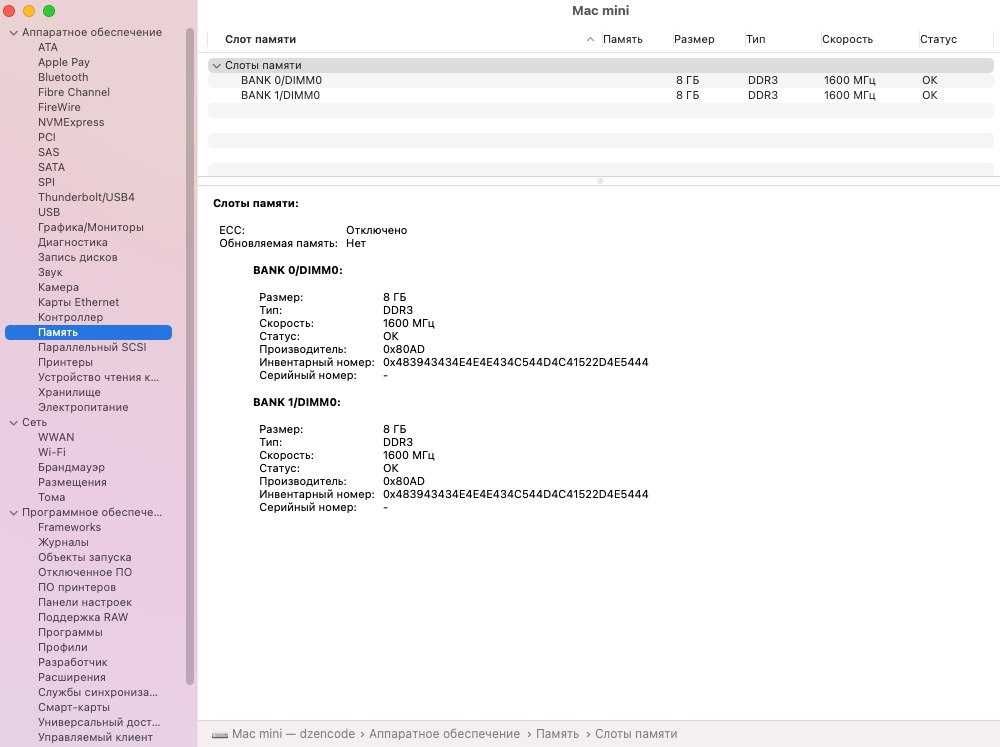
Task: Go to Память in the path bar
Action: point(557,734)
